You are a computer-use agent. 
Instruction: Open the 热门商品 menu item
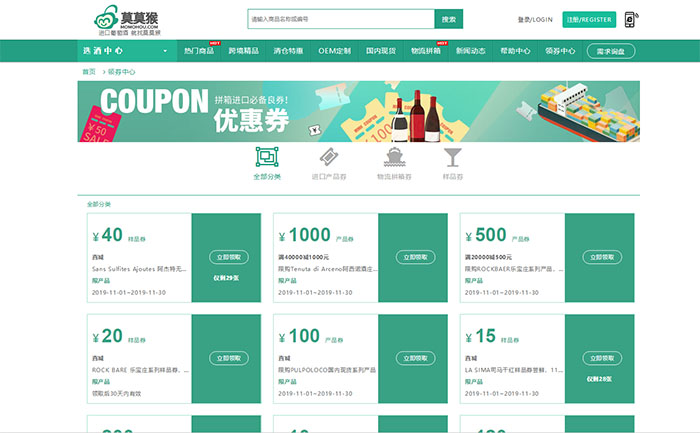(199, 50)
